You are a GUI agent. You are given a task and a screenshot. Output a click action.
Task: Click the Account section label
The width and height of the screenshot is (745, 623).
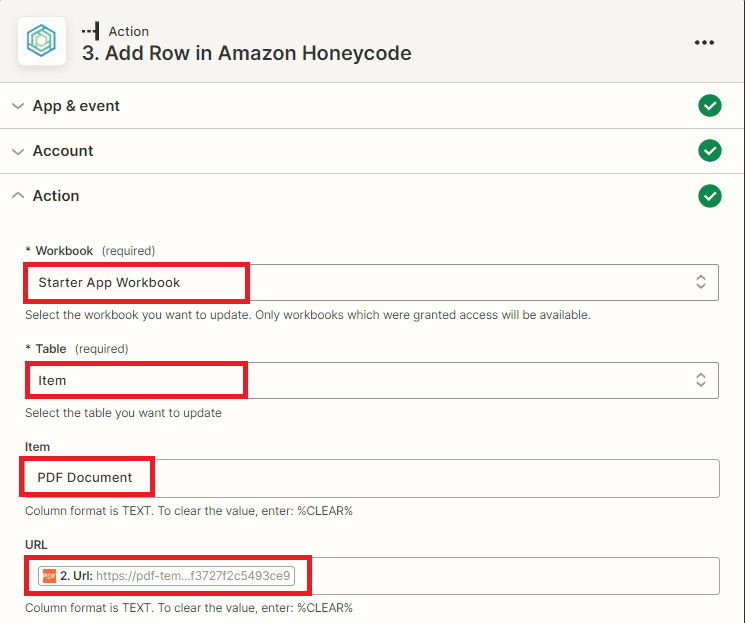coord(63,151)
